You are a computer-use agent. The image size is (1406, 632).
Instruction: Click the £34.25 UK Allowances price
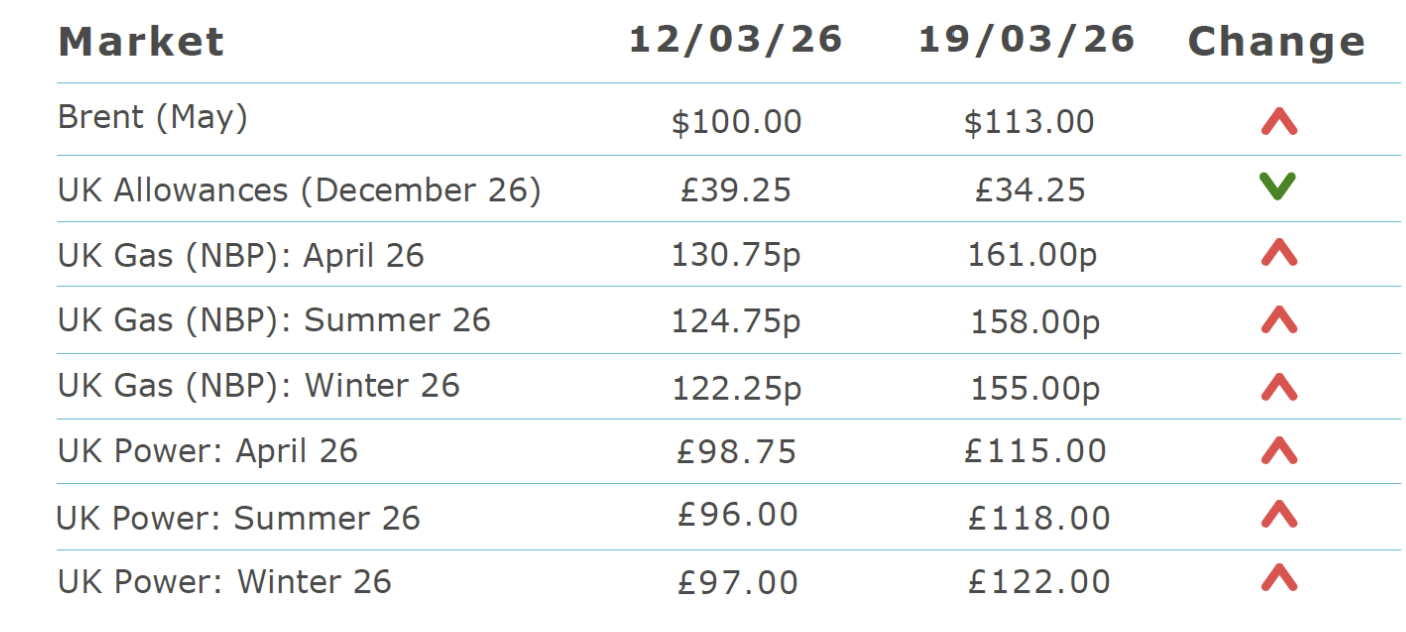coord(1030,190)
